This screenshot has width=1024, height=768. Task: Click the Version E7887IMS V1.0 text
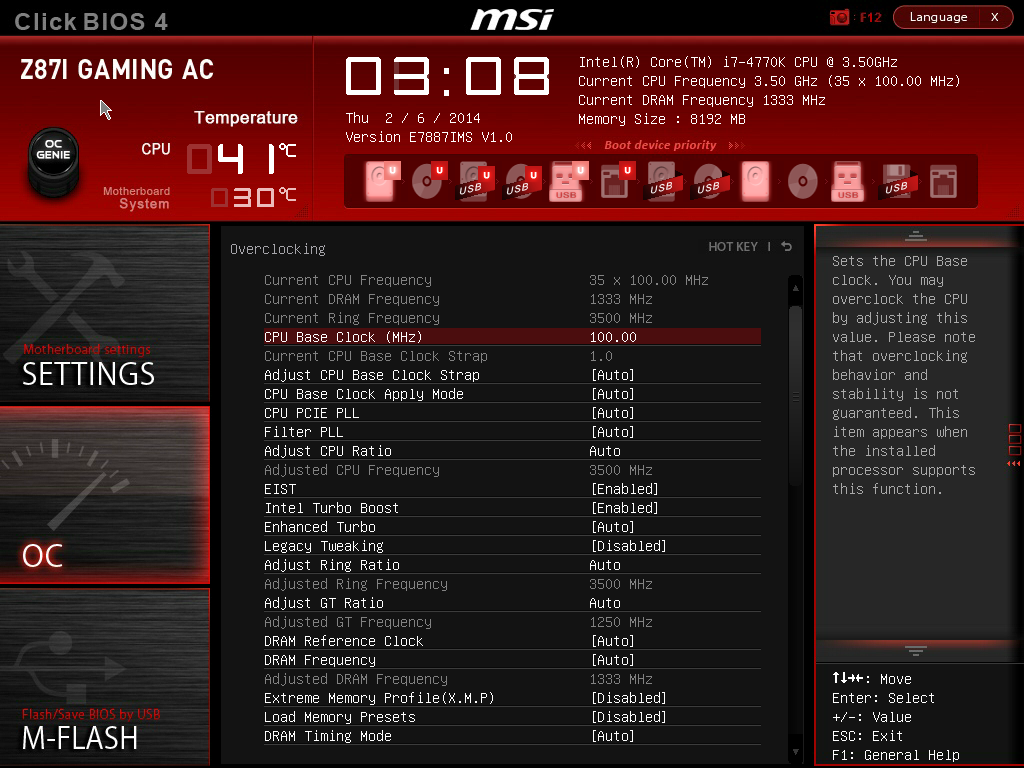point(428,137)
